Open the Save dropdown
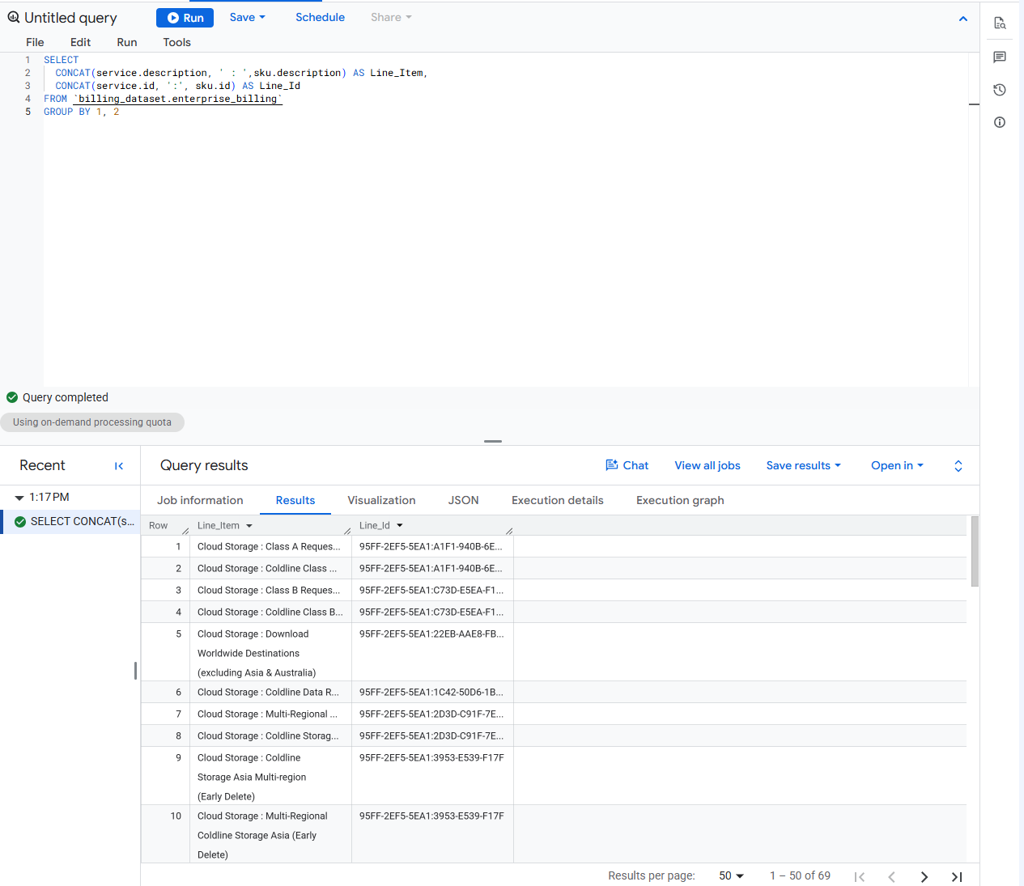Screen dimensions: 1024x886 [247, 18]
